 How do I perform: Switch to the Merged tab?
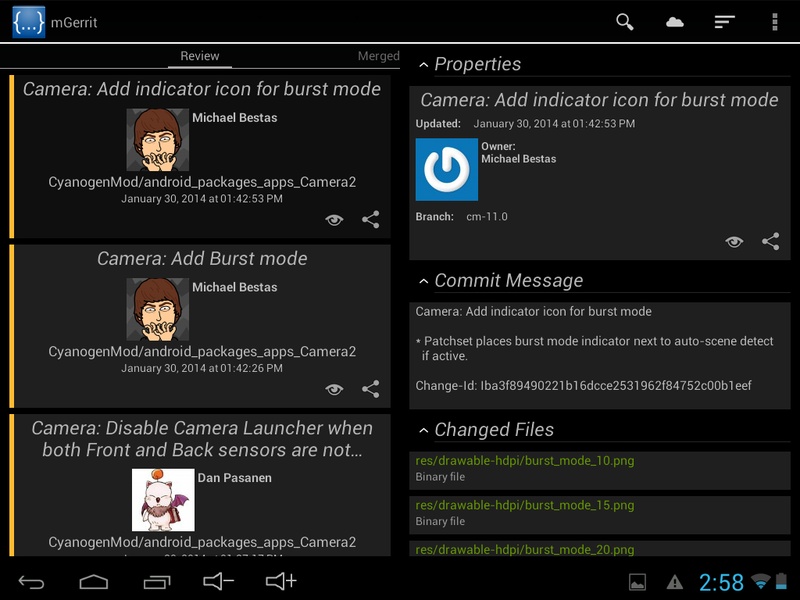click(379, 56)
